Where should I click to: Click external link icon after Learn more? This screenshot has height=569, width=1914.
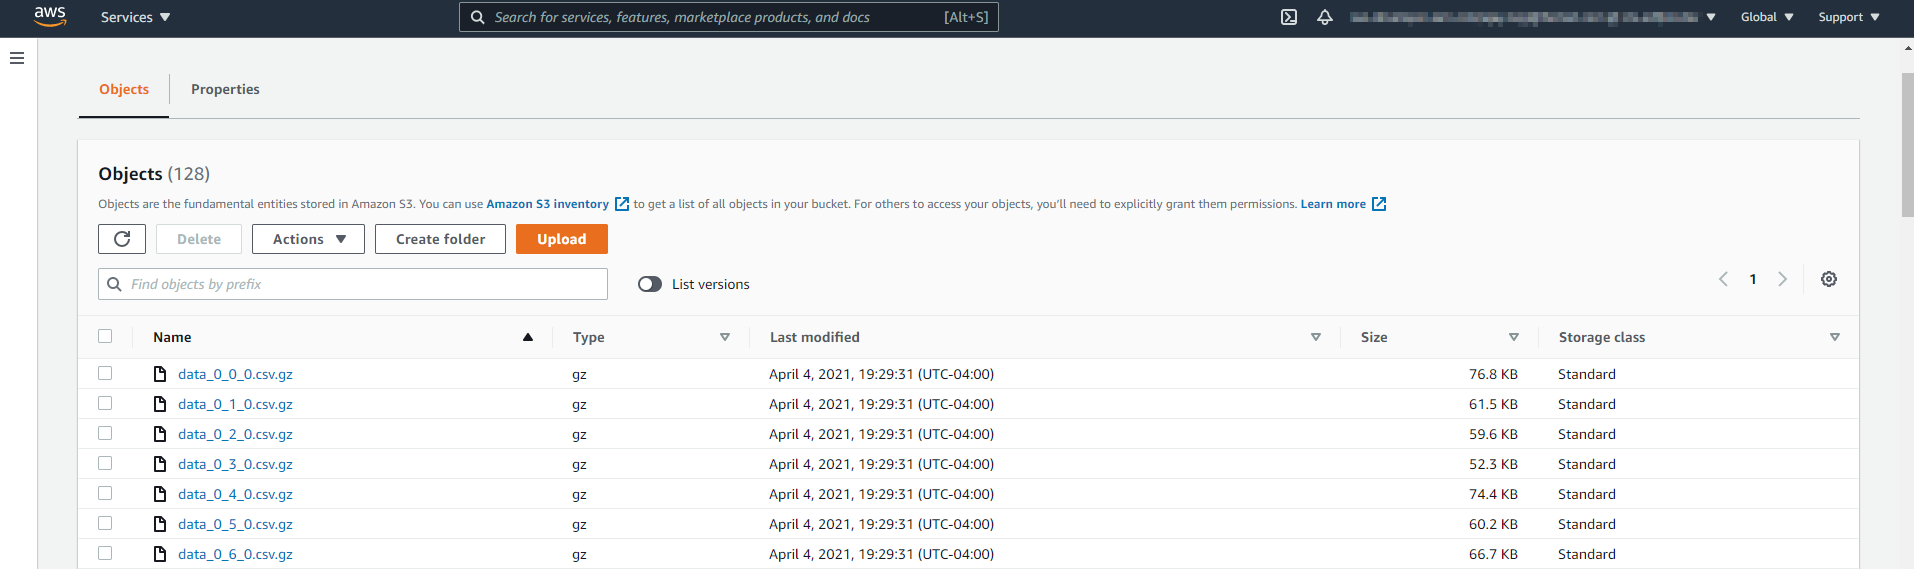pyautogui.click(x=1379, y=204)
